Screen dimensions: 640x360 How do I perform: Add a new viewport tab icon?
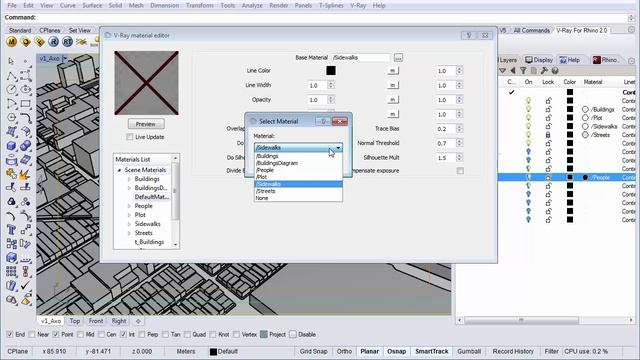[x=138, y=321]
